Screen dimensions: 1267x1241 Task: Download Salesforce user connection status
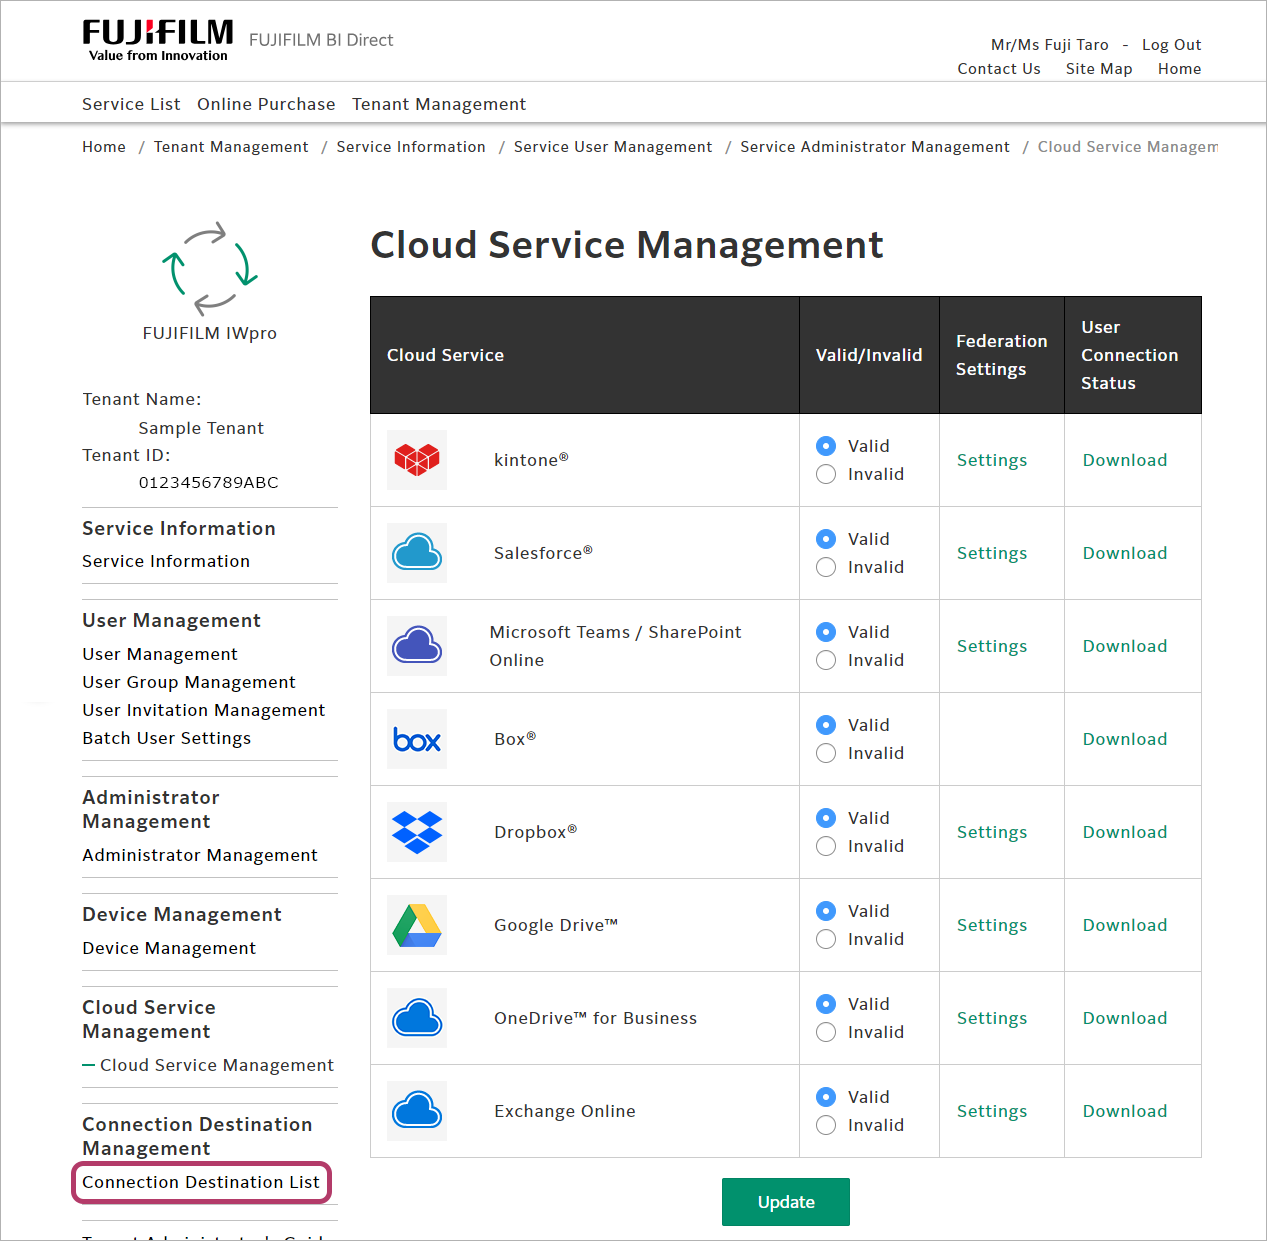coord(1125,553)
